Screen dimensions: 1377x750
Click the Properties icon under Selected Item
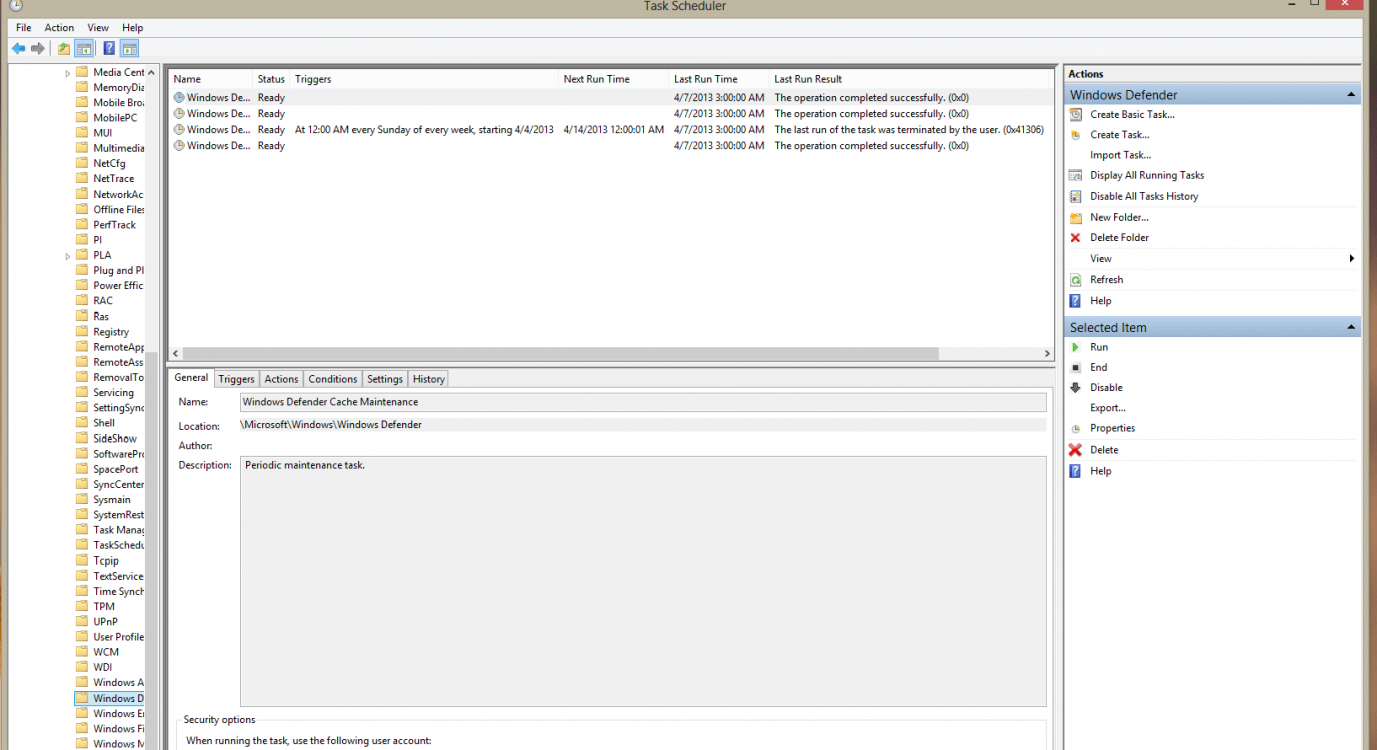(1075, 428)
